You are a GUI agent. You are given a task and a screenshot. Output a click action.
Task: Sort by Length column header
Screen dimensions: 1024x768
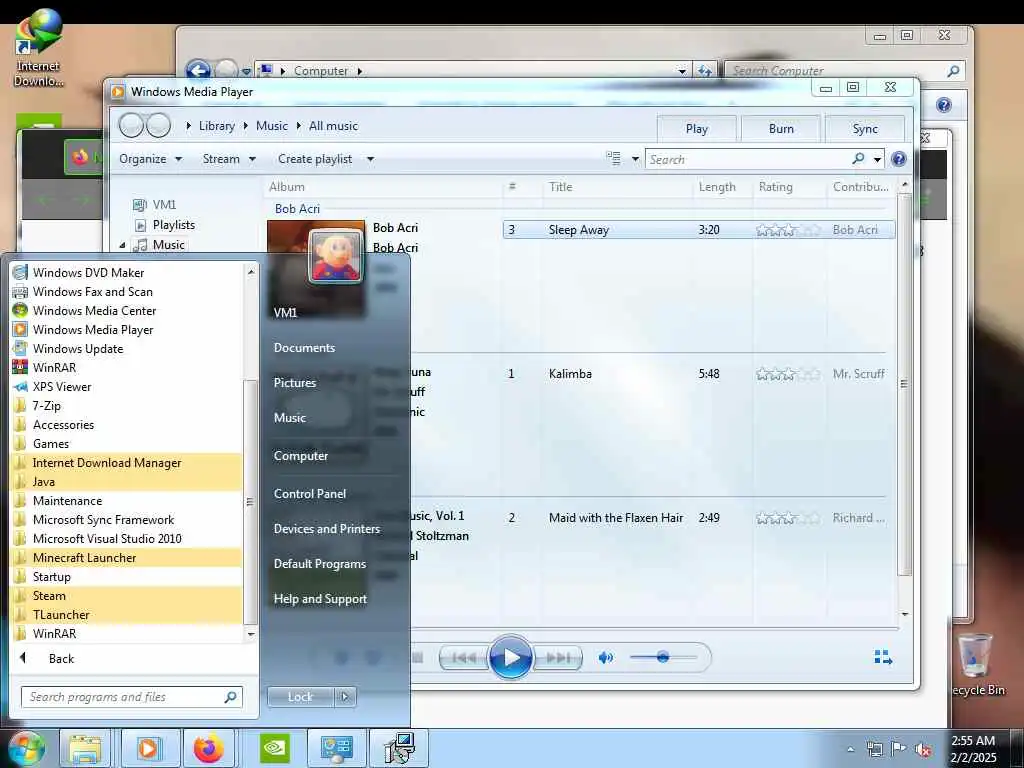coord(717,187)
